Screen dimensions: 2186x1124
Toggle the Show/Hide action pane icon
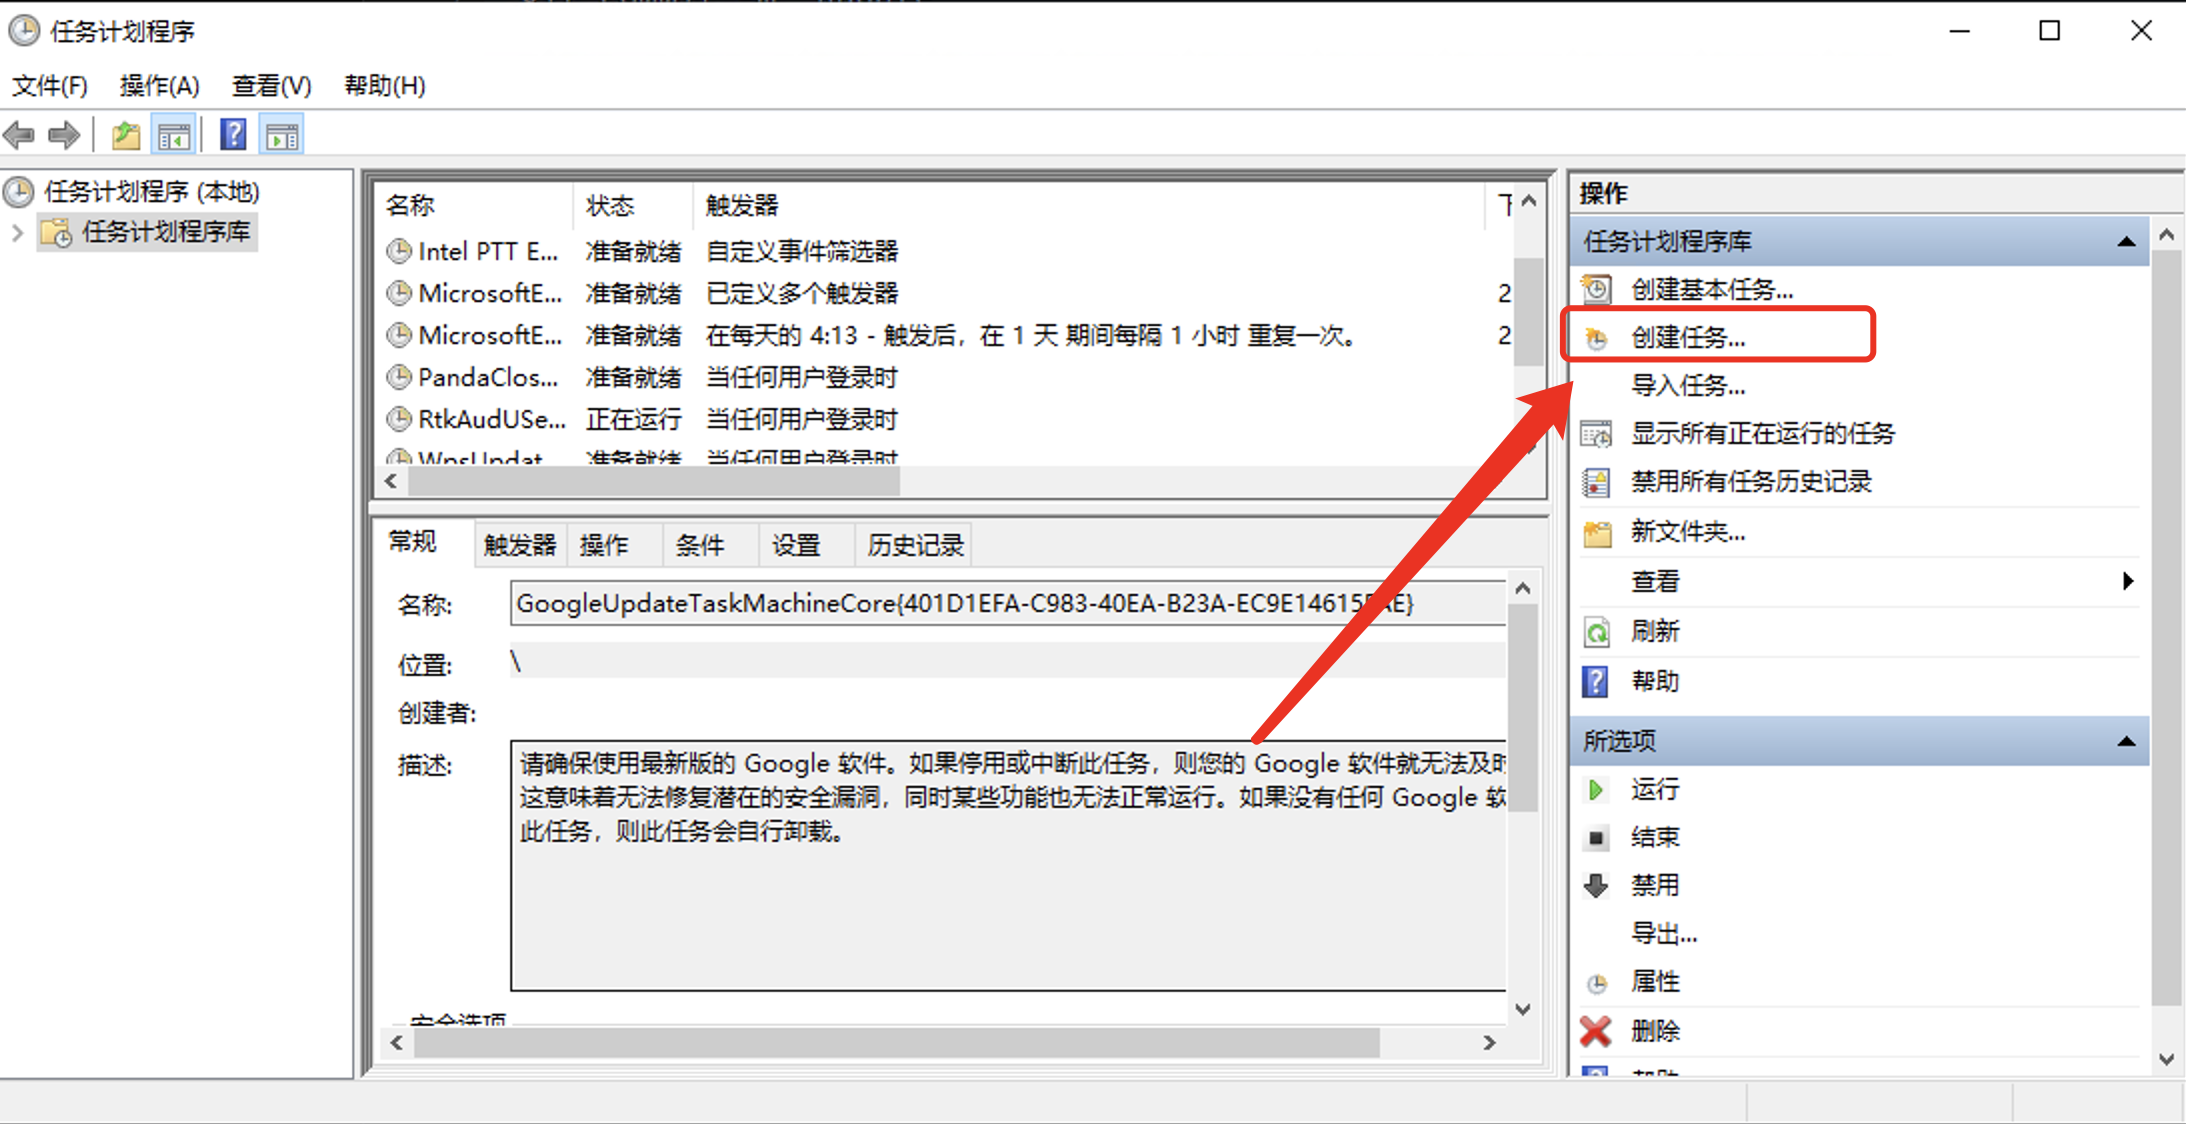tap(282, 135)
